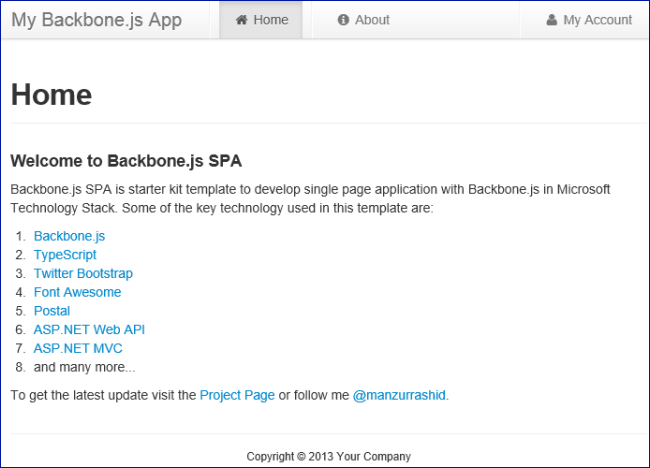Click the Welcome to Backbone.js SPA heading
The width and height of the screenshot is (650, 468).
point(126,161)
